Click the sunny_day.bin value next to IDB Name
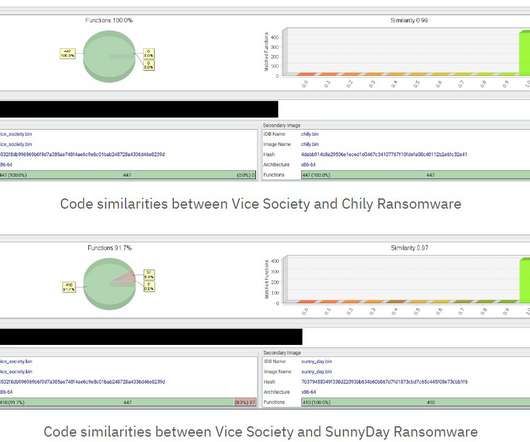530x442 pixels. (x=316, y=362)
